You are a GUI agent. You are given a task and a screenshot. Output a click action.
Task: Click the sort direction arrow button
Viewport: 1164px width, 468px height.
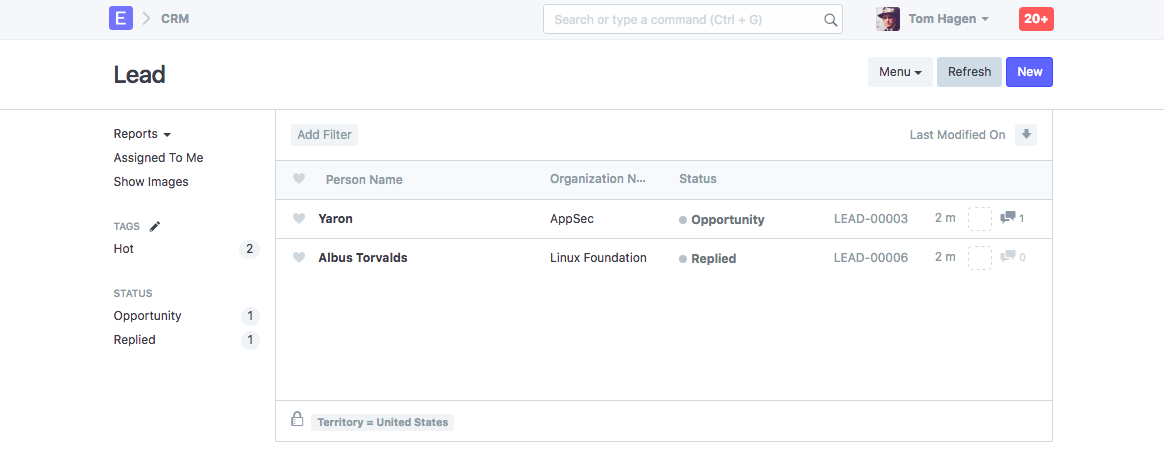[x=1026, y=134]
